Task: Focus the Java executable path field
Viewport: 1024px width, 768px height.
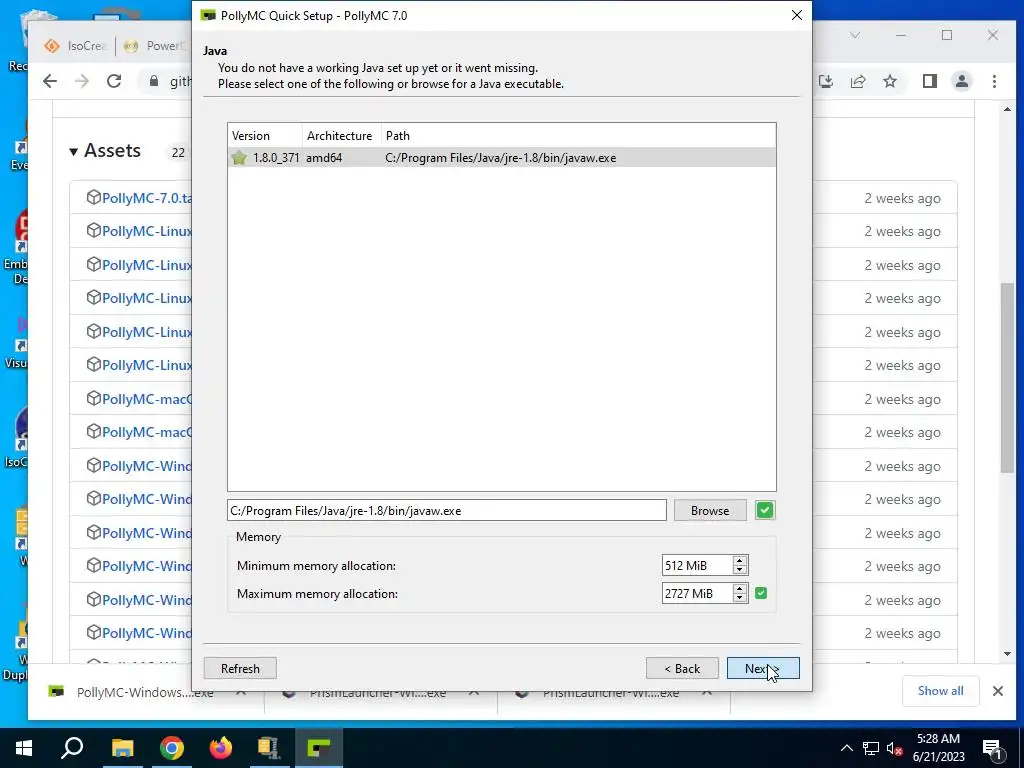Action: (447, 511)
